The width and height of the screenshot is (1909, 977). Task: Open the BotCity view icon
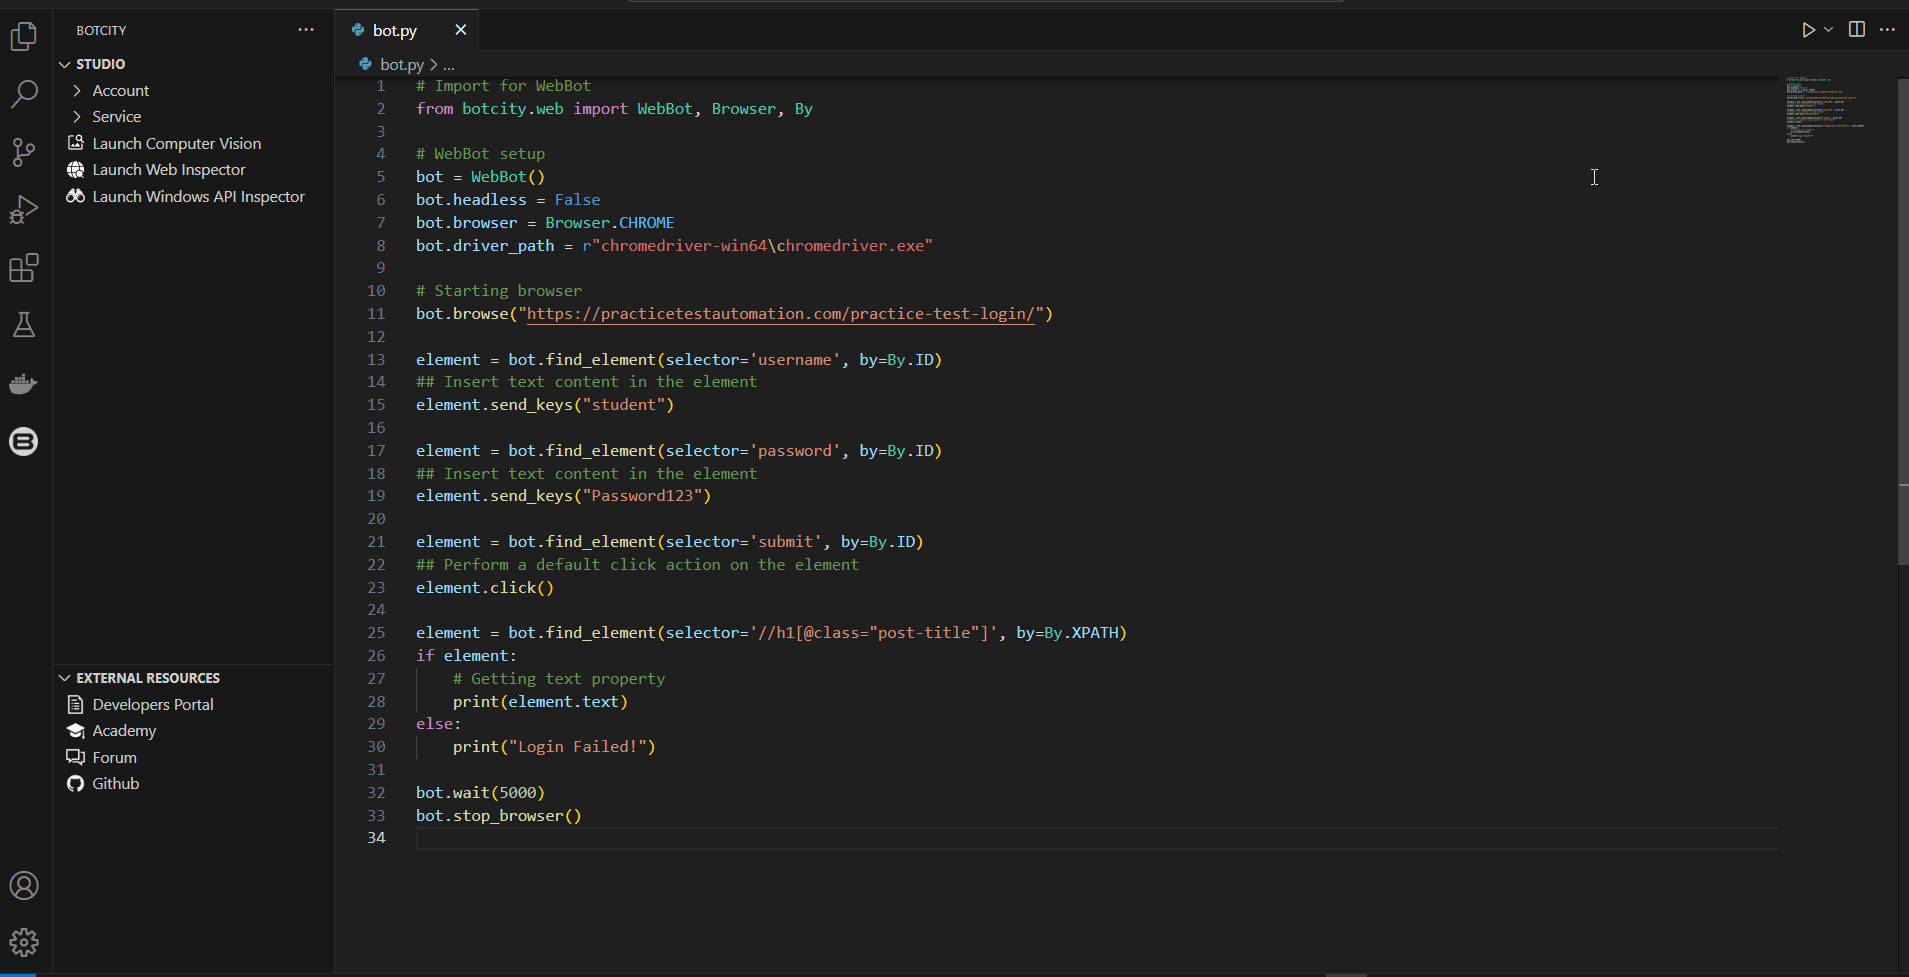pyautogui.click(x=24, y=441)
